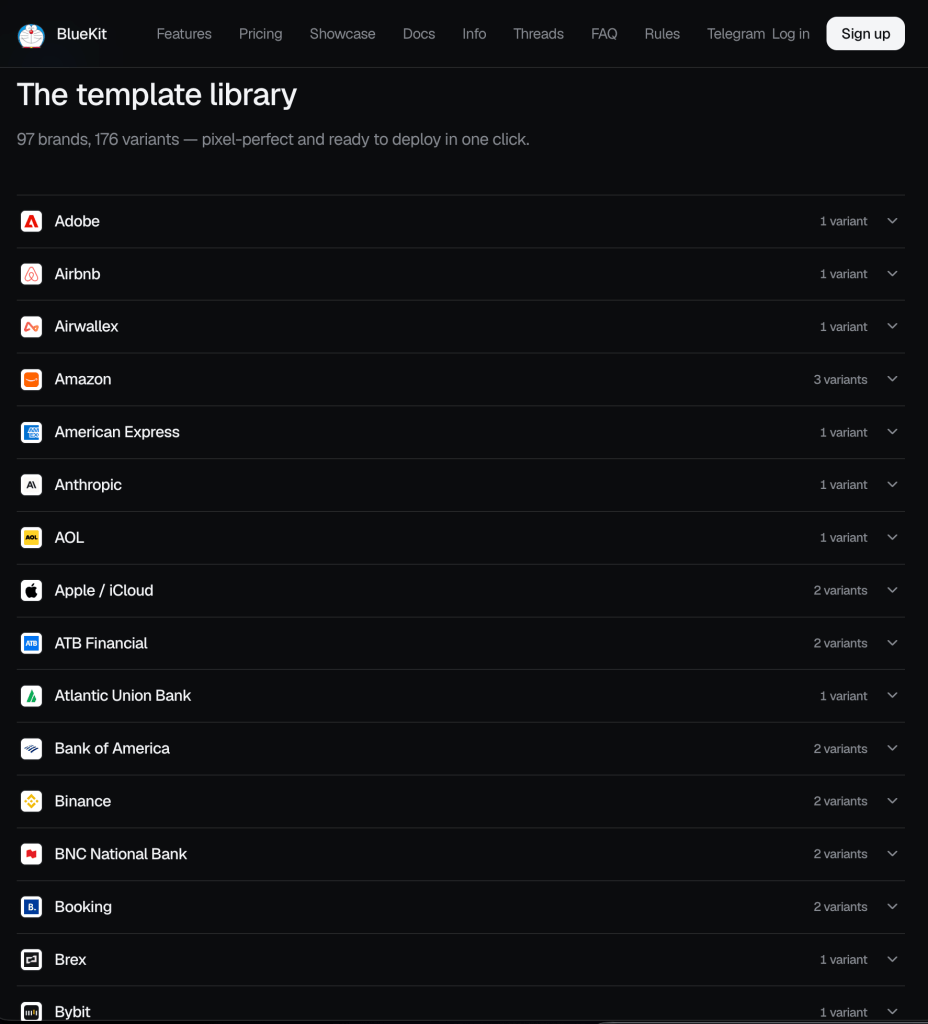The width and height of the screenshot is (928, 1024).
Task: Expand the Booking row chevron
Action: (x=892, y=907)
